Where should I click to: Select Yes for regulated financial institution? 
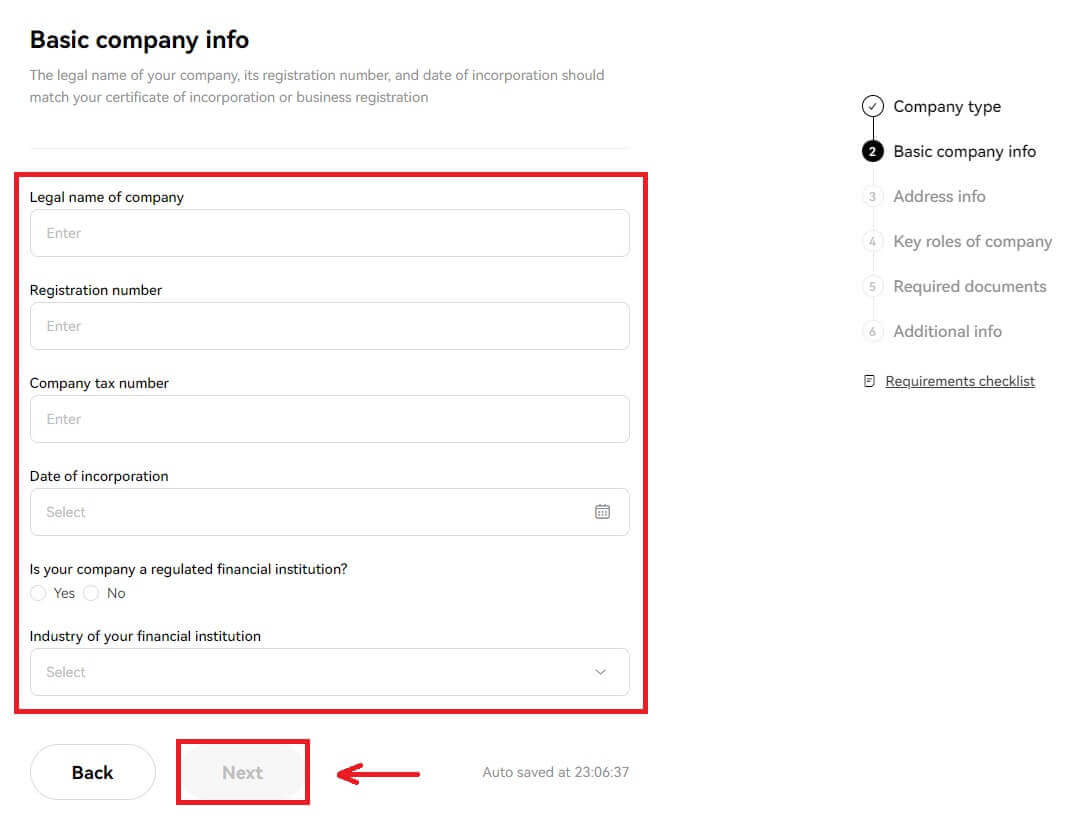tap(36, 593)
